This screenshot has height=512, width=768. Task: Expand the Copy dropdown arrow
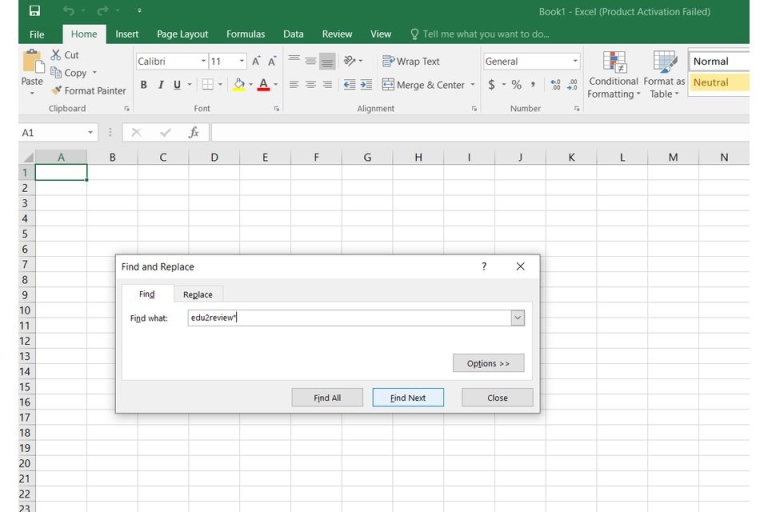(95, 73)
